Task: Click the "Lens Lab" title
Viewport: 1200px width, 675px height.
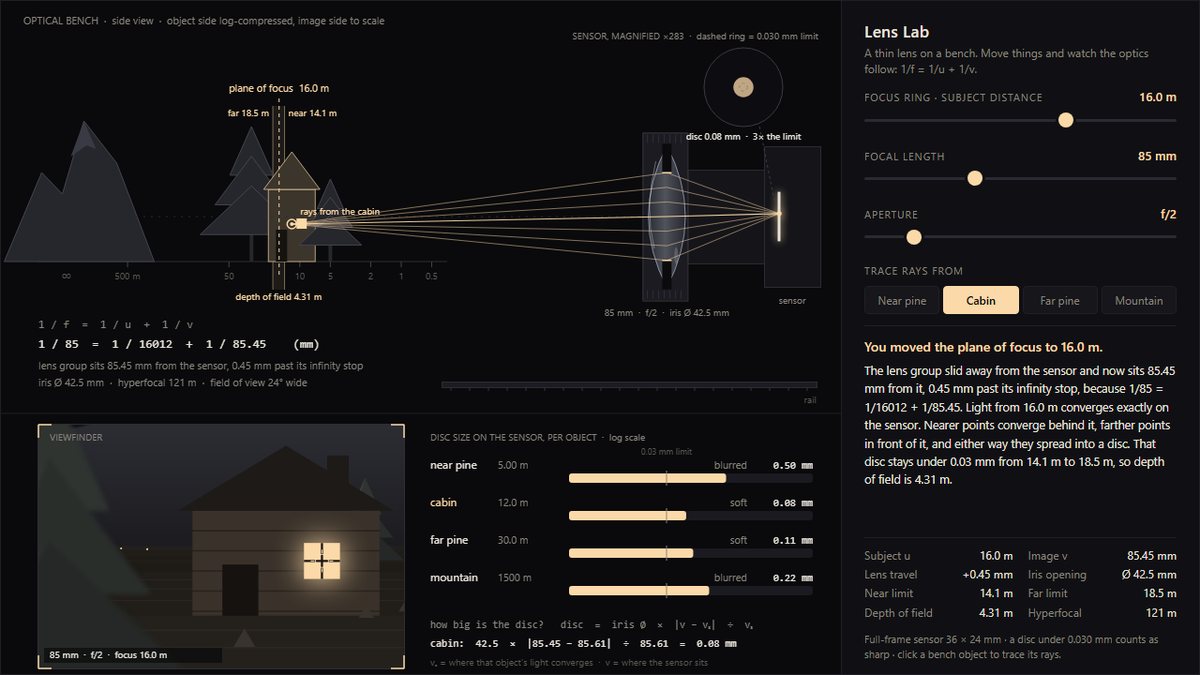Action: point(897,32)
